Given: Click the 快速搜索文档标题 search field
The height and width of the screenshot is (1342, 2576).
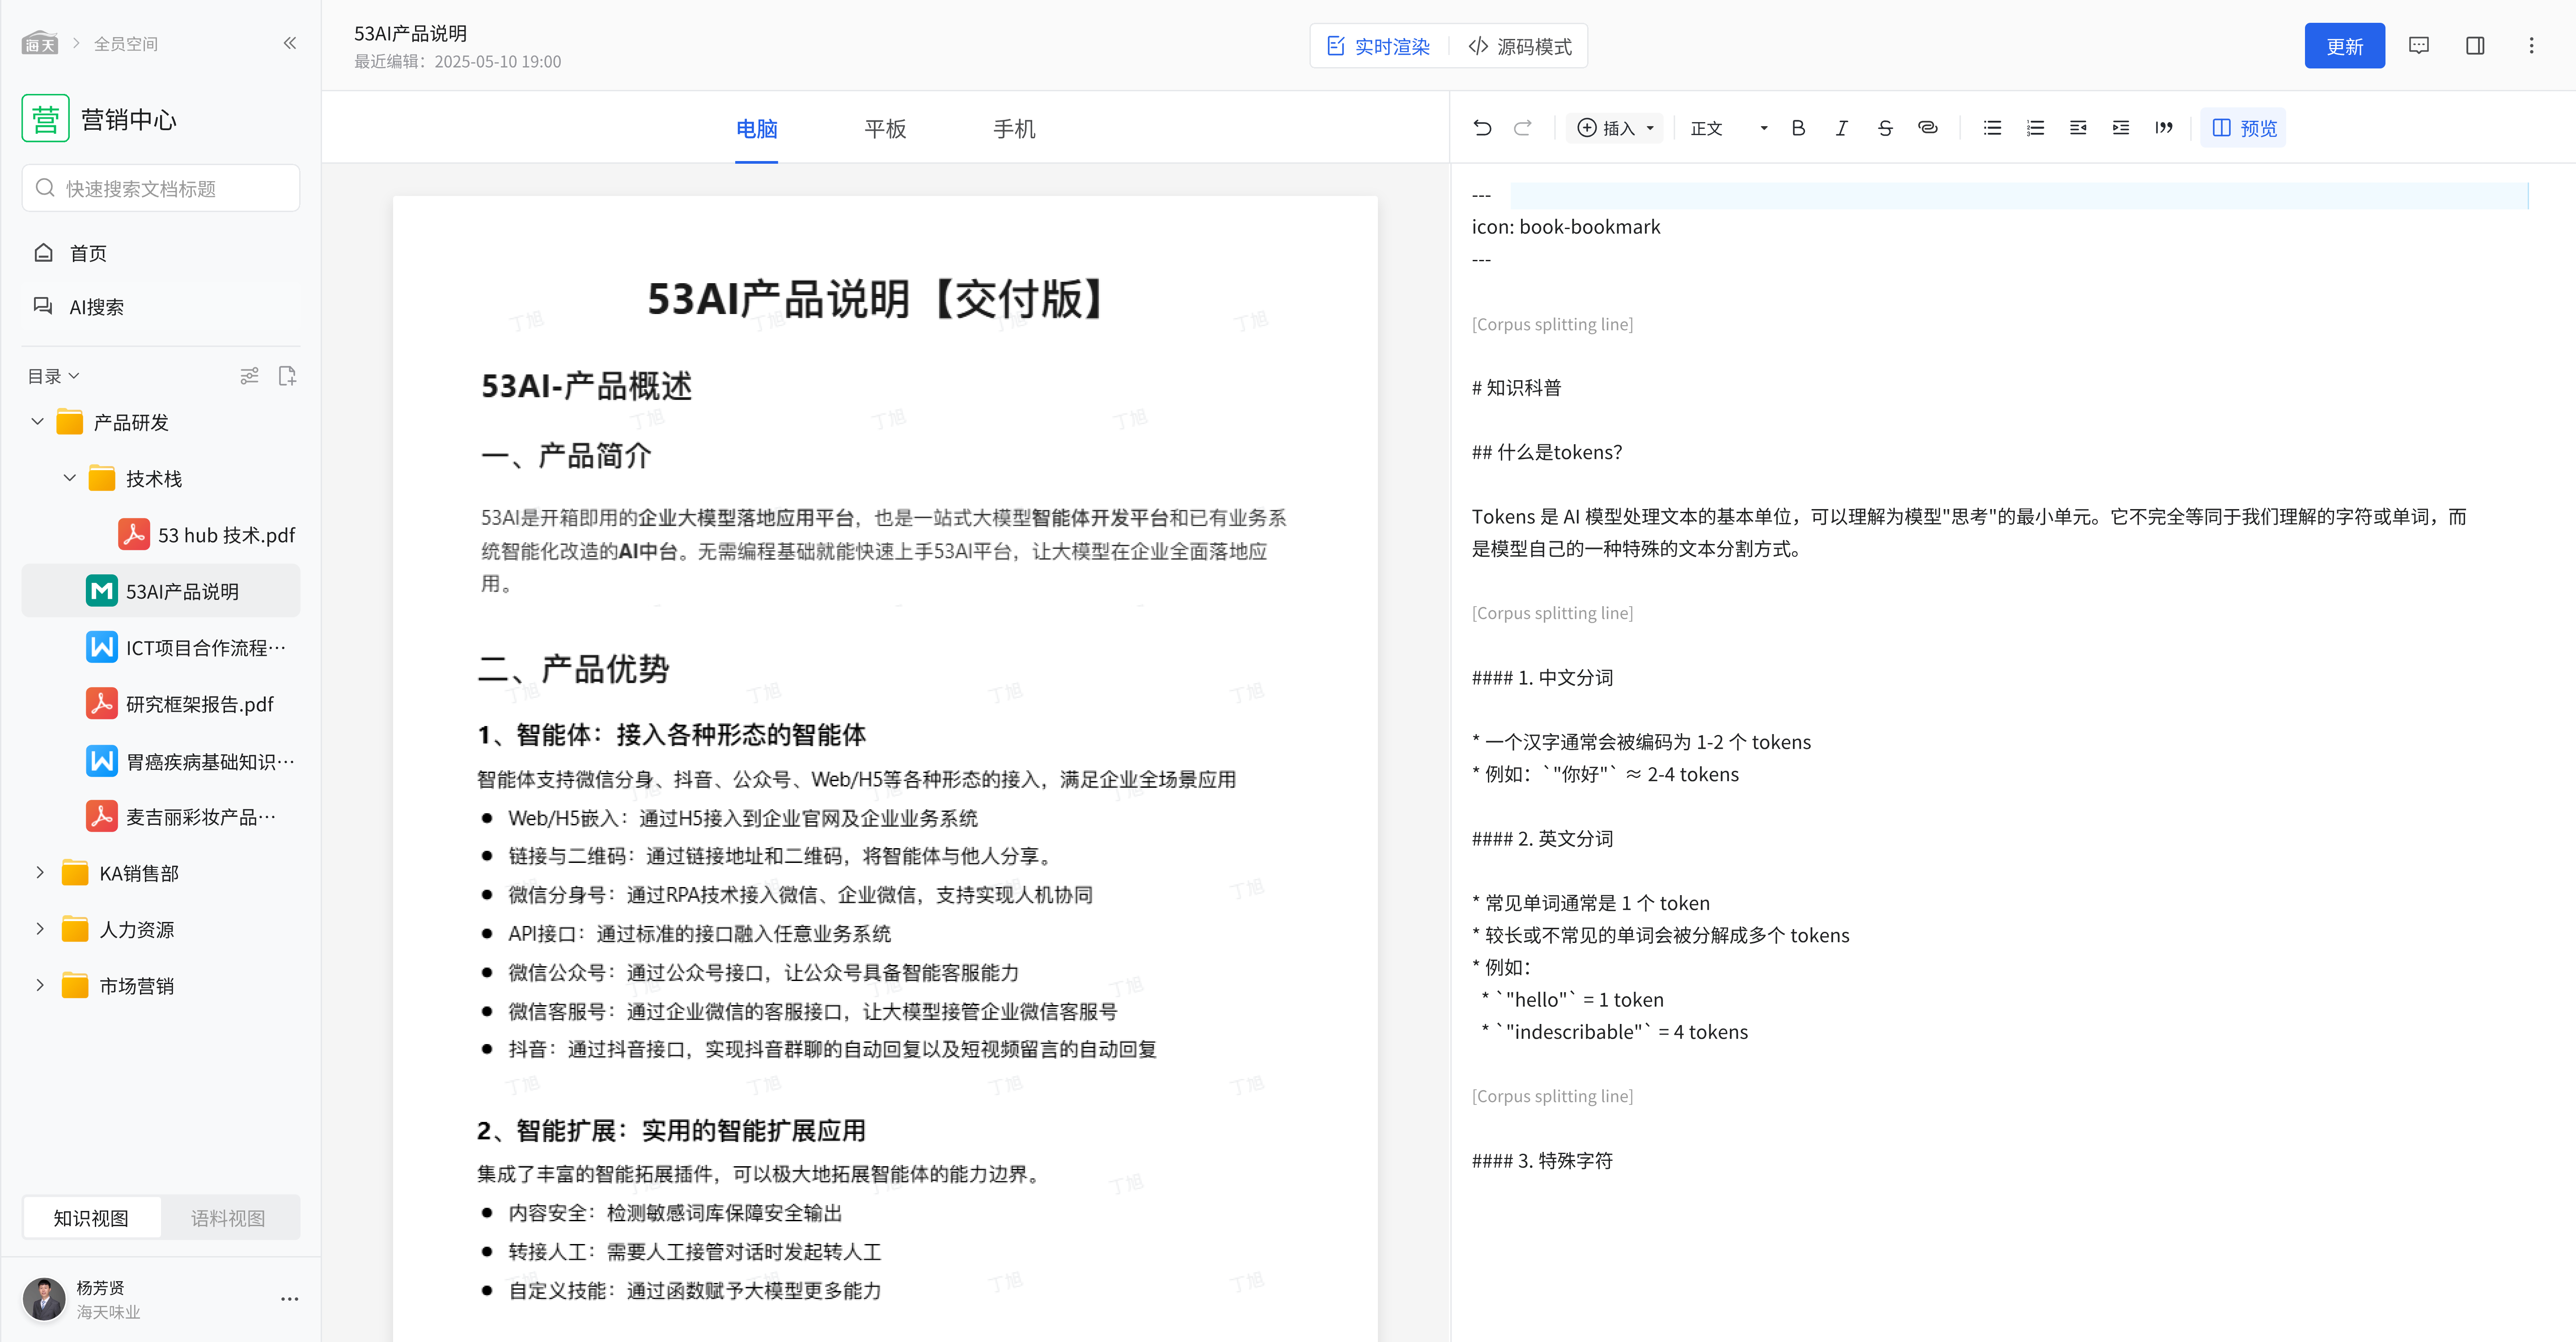Looking at the screenshot, I should pyautogui.click(x=160, y=188).
